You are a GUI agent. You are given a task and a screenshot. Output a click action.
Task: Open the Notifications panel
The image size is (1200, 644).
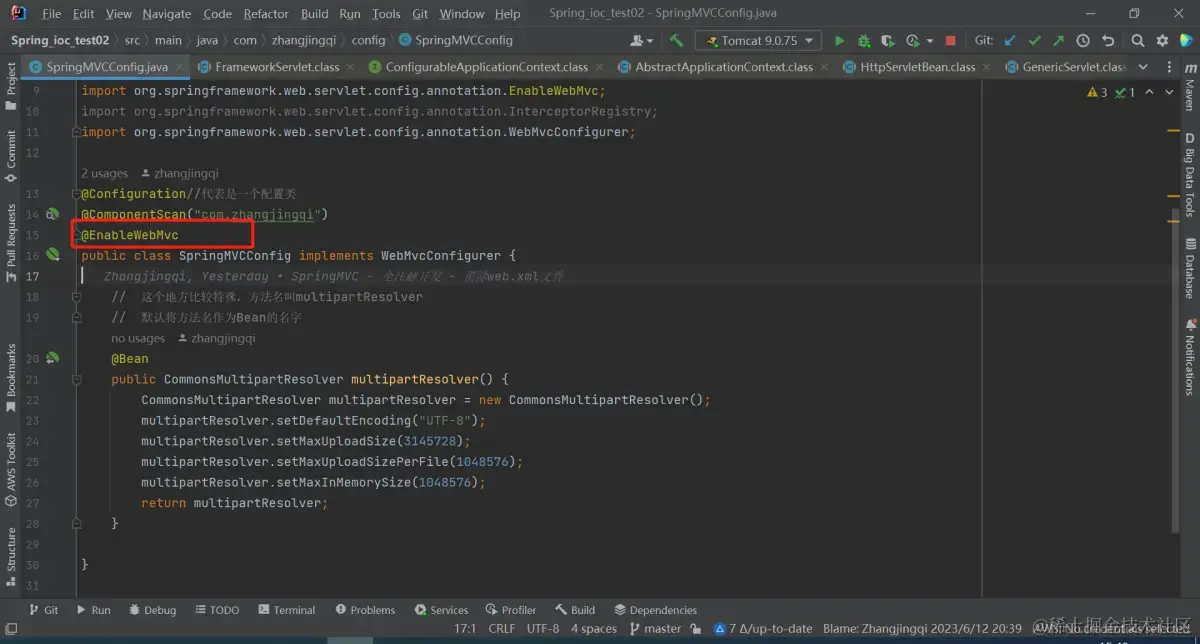[1190, 357]
